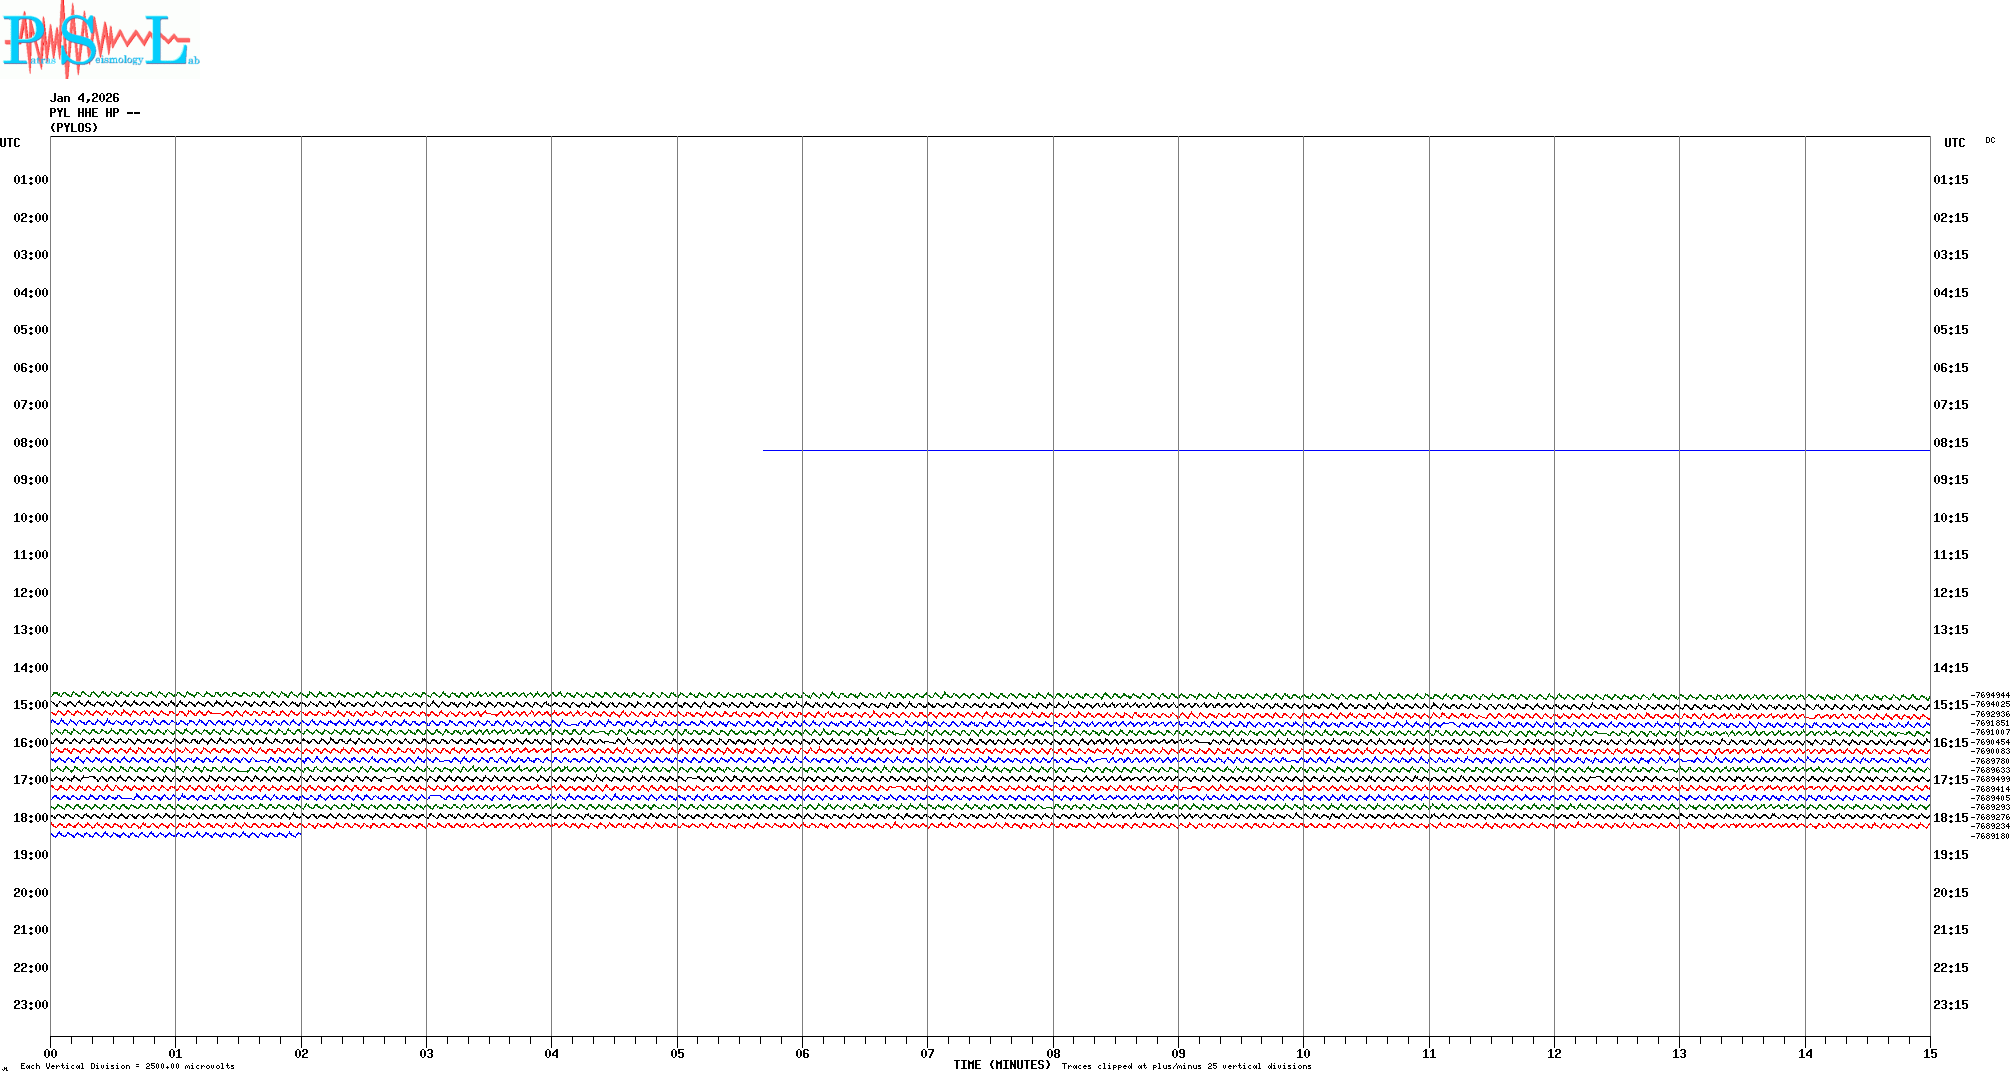
Task: Click the short blue trace ending at 18:30
Action: click(x=175, y=835)
